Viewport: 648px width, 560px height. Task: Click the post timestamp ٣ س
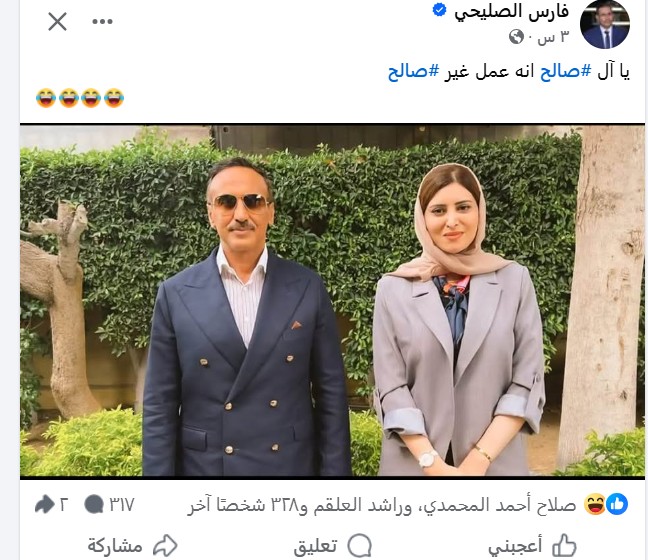click(553, 37)
